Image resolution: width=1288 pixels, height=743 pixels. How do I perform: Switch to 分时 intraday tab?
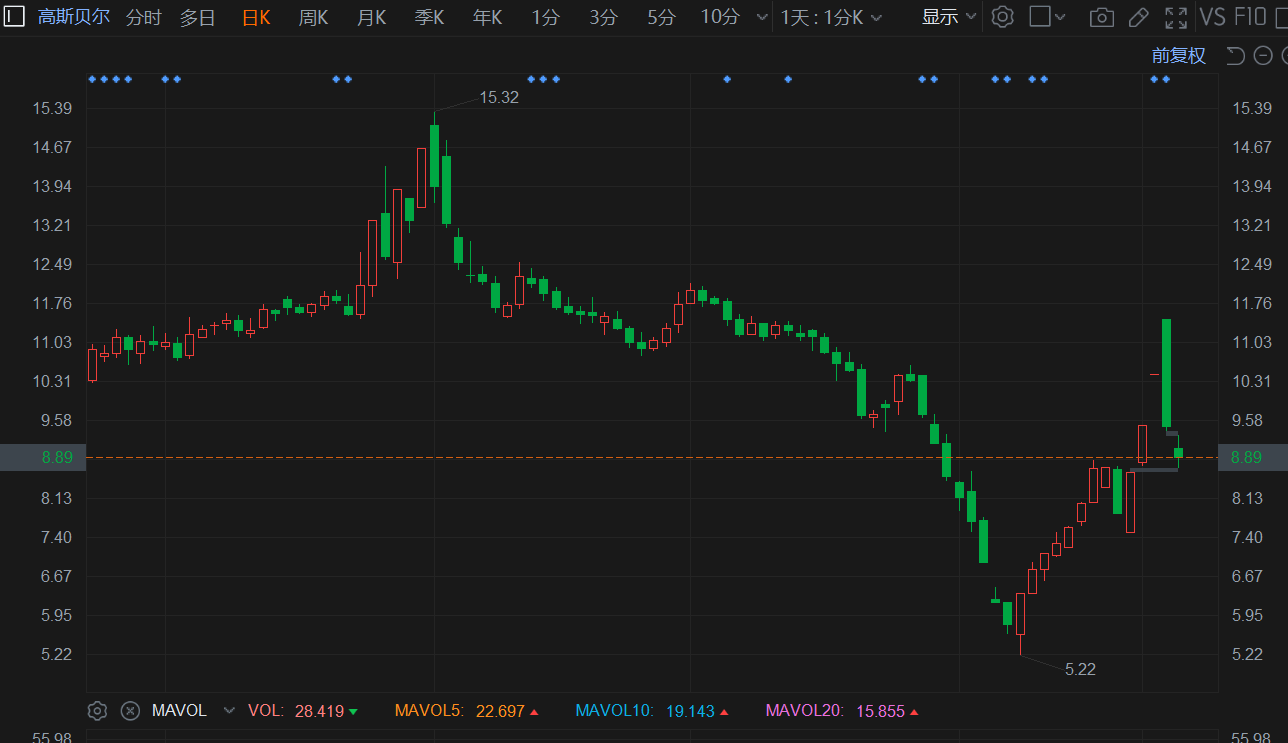point(143,17)
